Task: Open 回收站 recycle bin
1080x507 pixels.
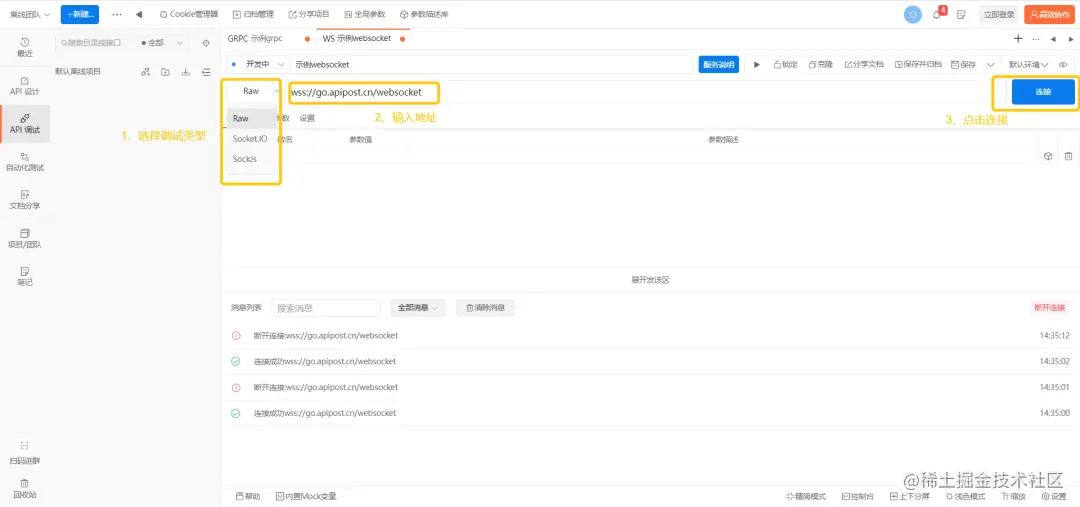Action: (25, 488)
